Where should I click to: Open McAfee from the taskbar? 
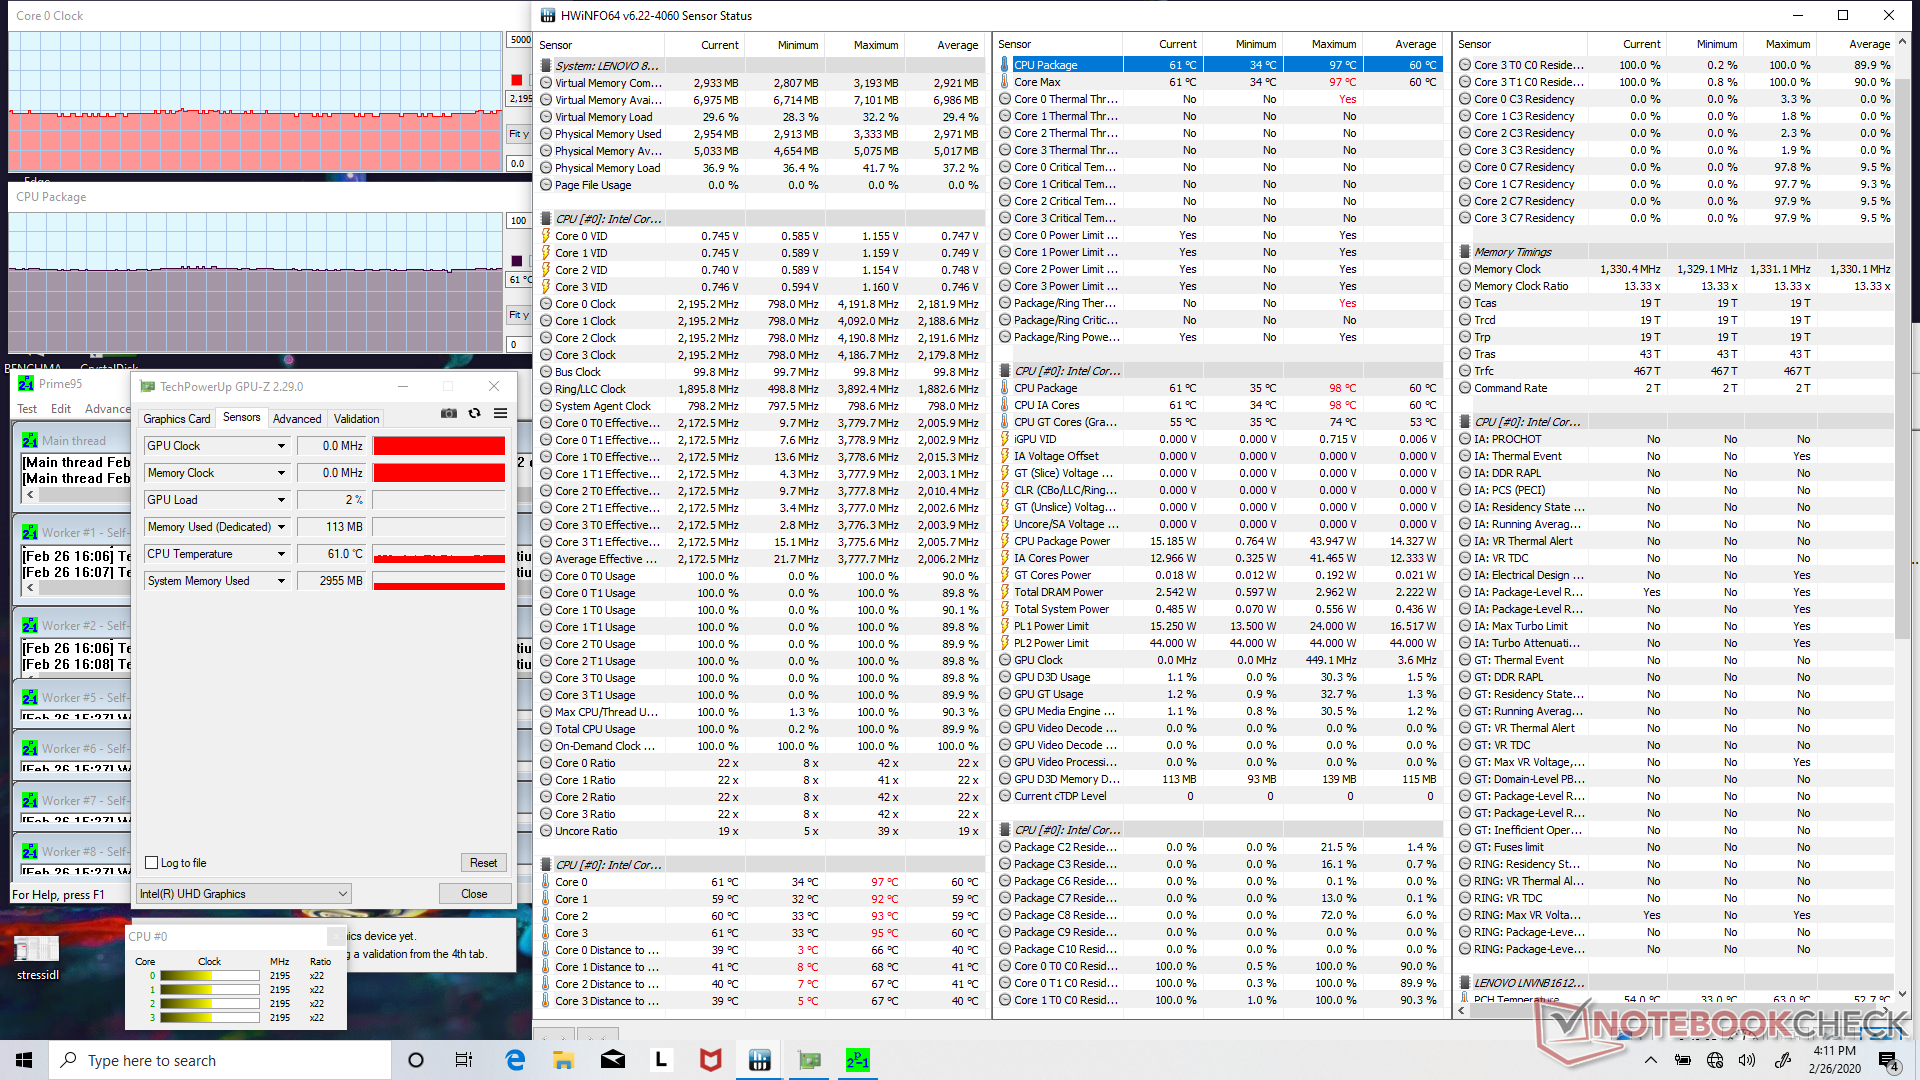point(710,1060)
